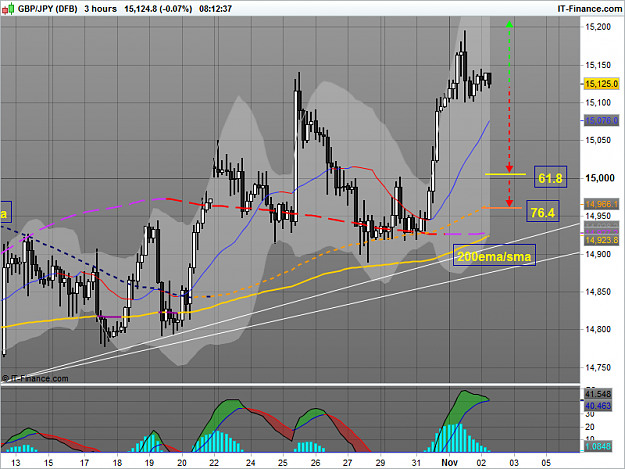Click the 40.463 indicator value tag
Screen dimensions: 625x469
click(x=598, y=406)
